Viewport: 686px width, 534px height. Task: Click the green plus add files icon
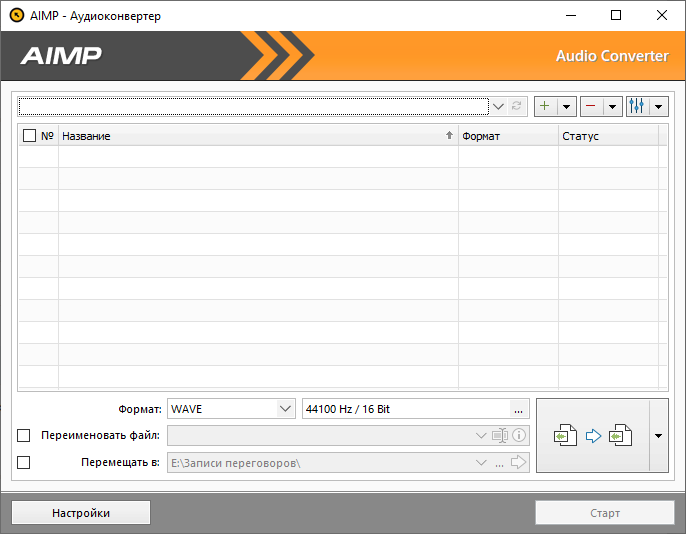545,106
